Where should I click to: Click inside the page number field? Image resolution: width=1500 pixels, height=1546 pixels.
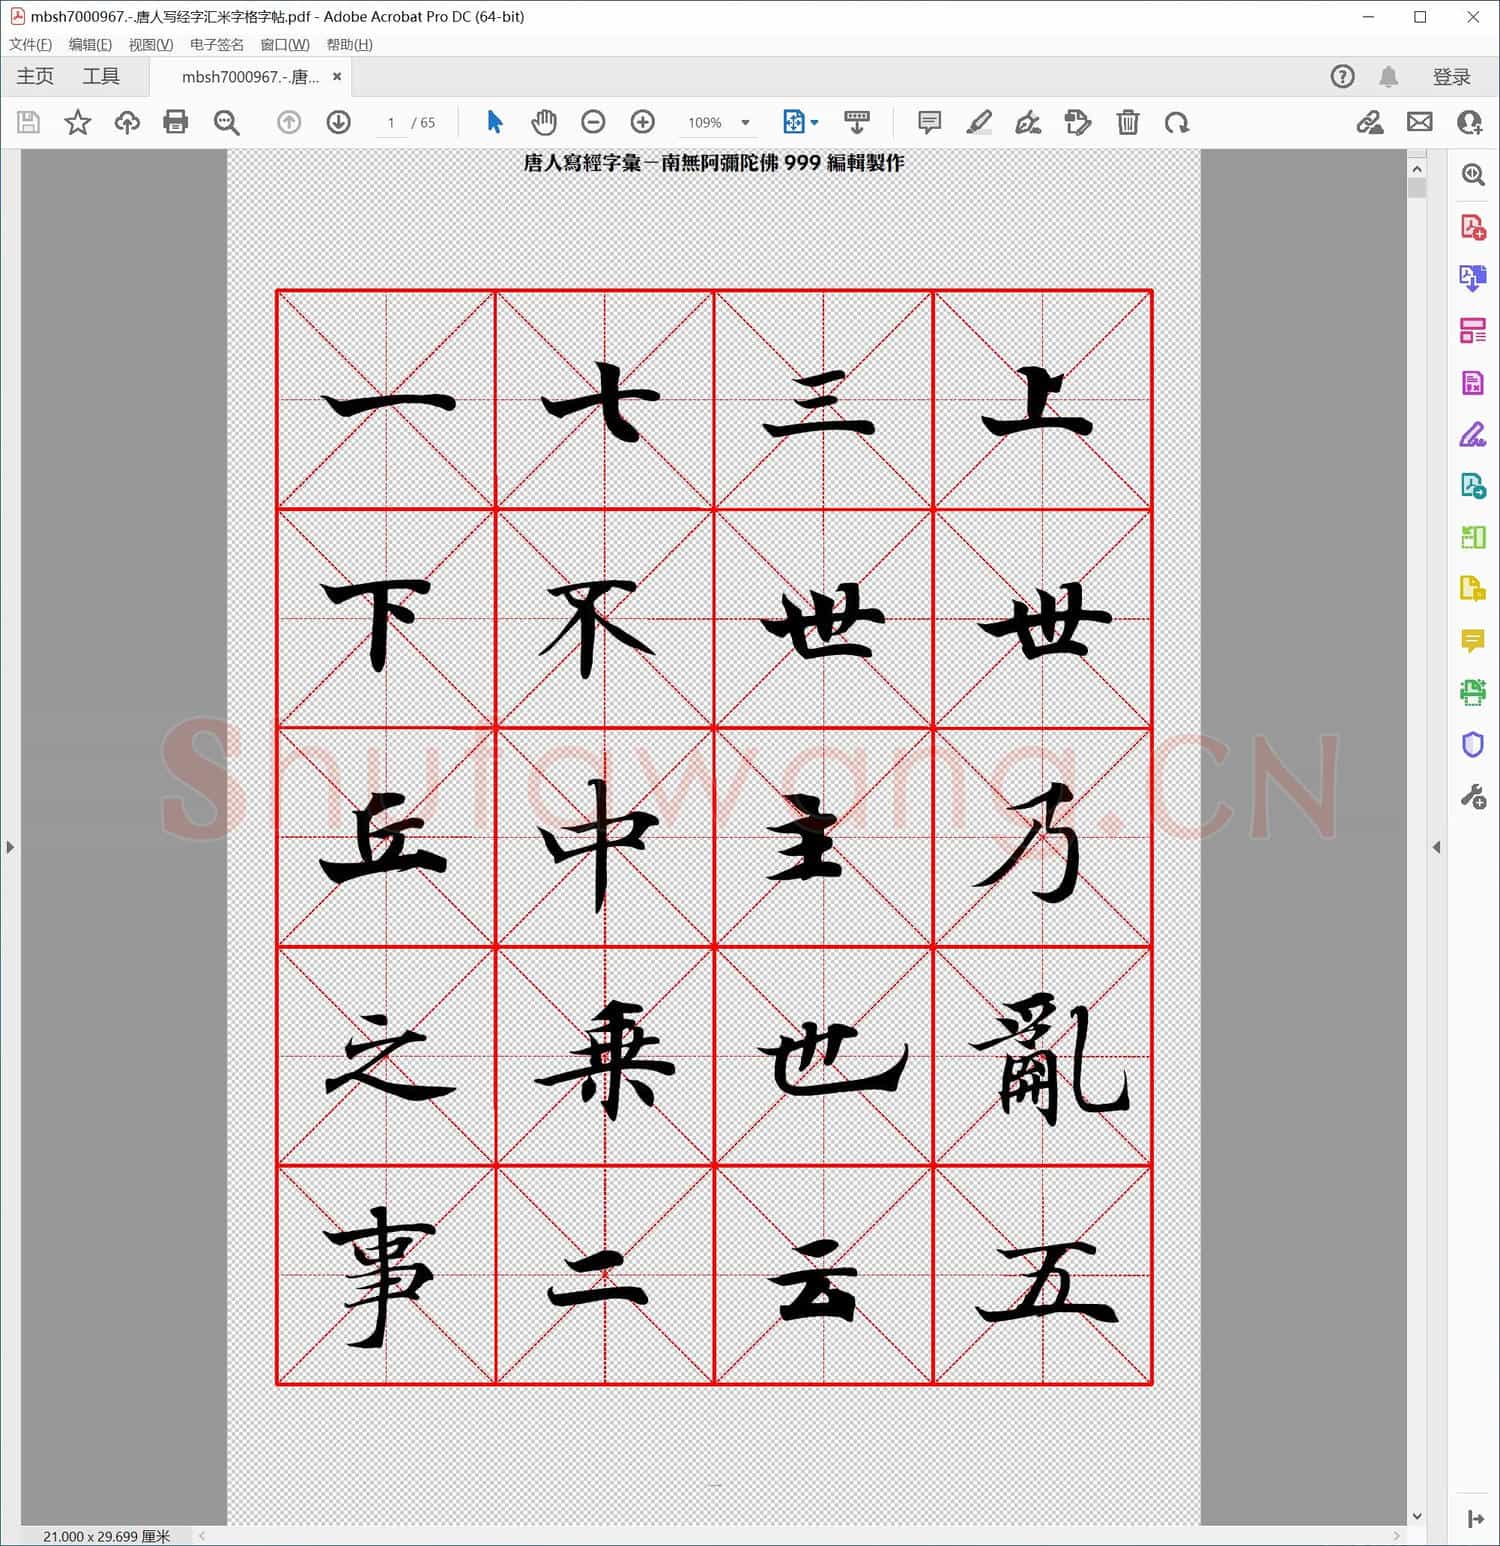coord(390,122)
